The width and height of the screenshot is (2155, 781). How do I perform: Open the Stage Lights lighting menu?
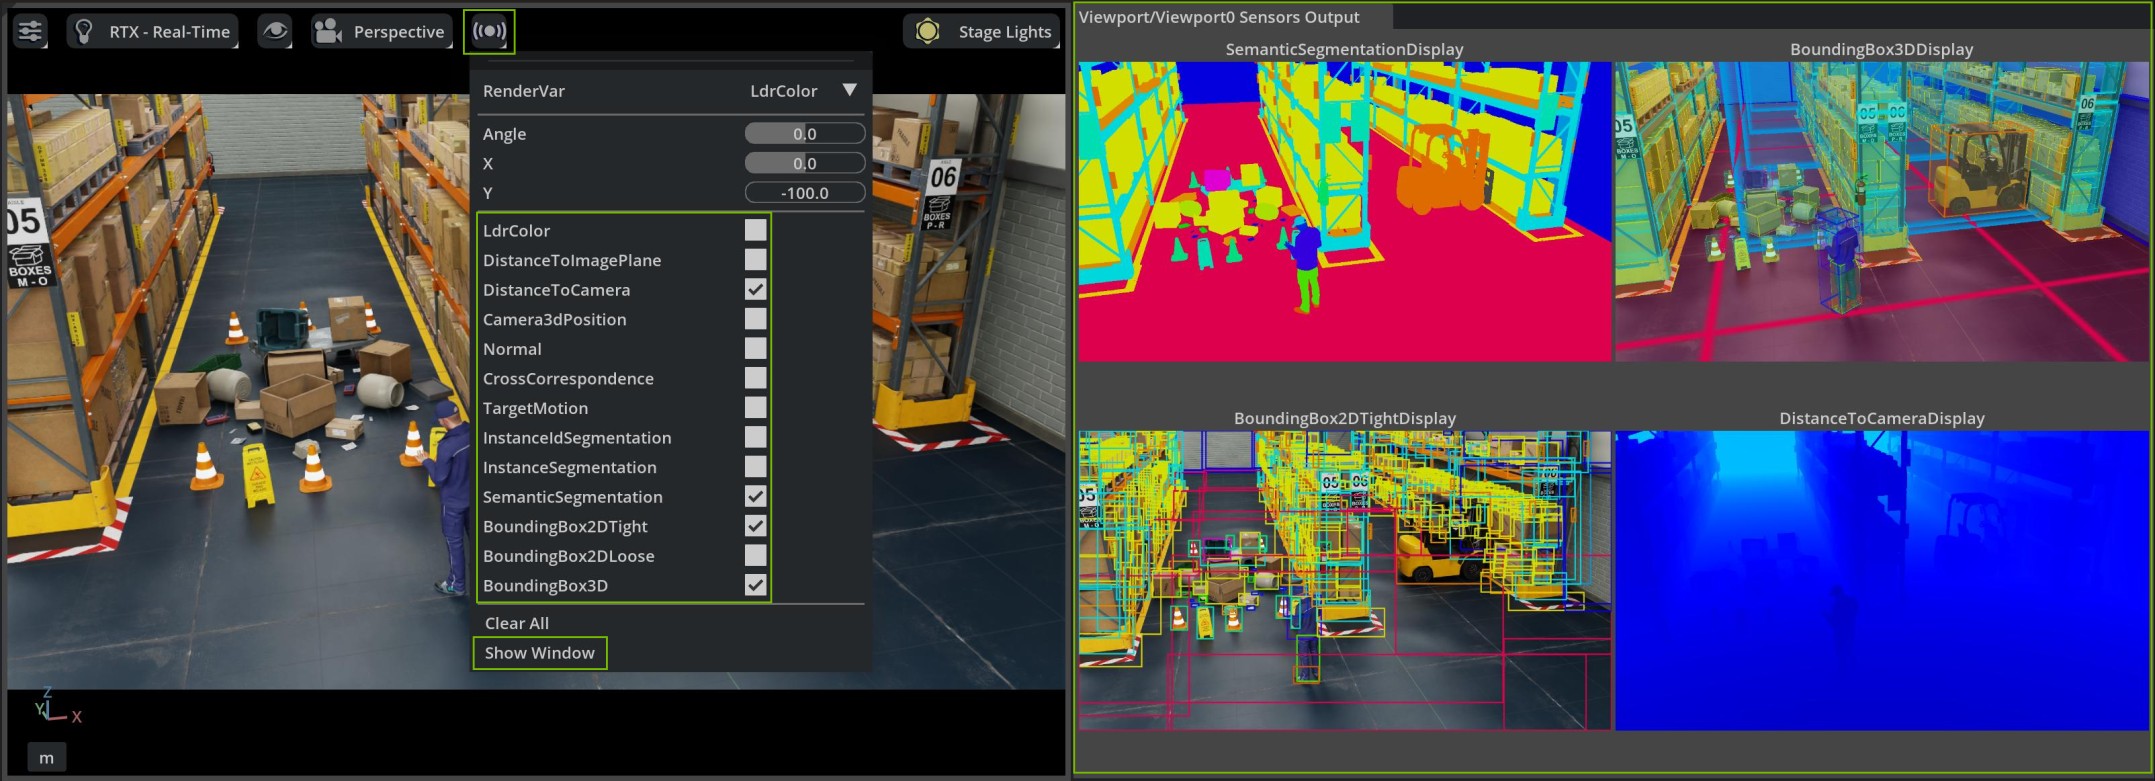point(1004,31)
